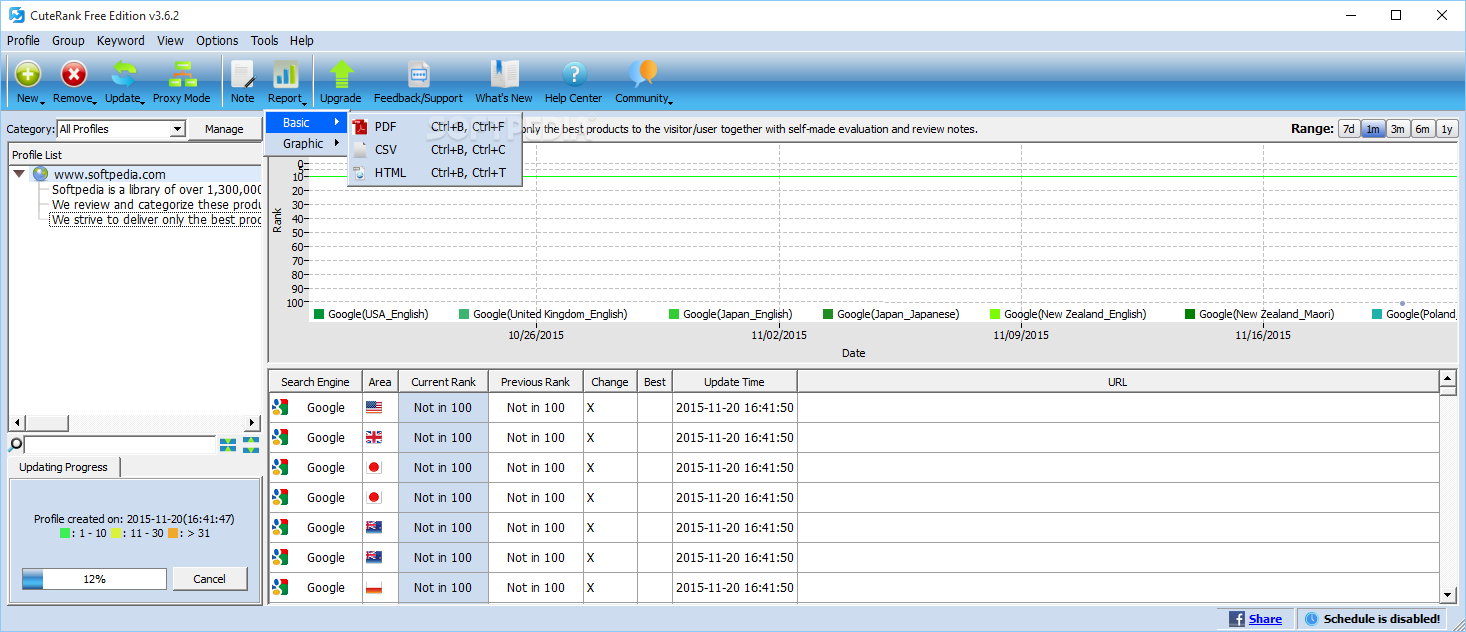
Task: Sort by the Update Time column header
Action: coord(734,382)
